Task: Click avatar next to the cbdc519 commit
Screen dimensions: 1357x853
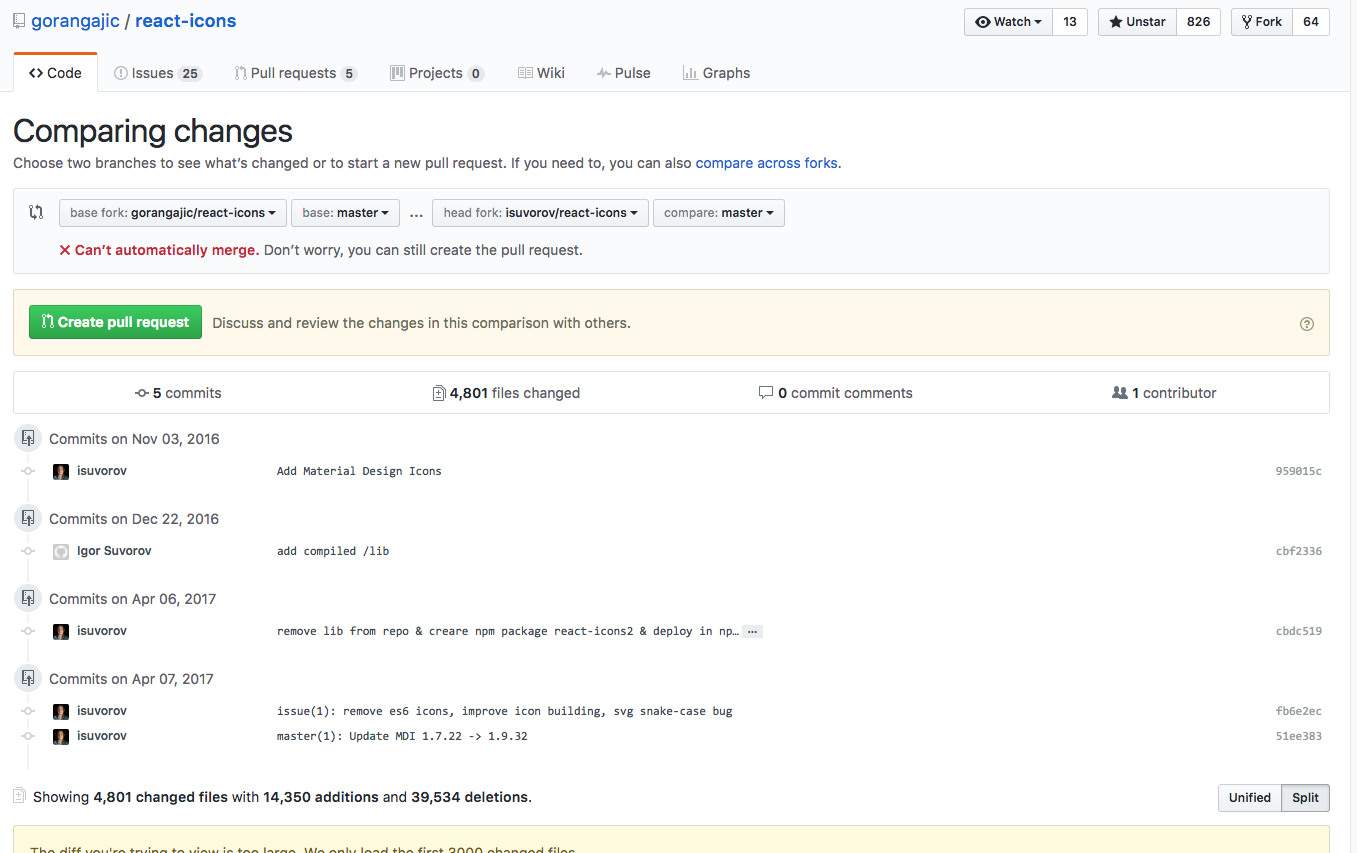Action: [x=61, y=631]
